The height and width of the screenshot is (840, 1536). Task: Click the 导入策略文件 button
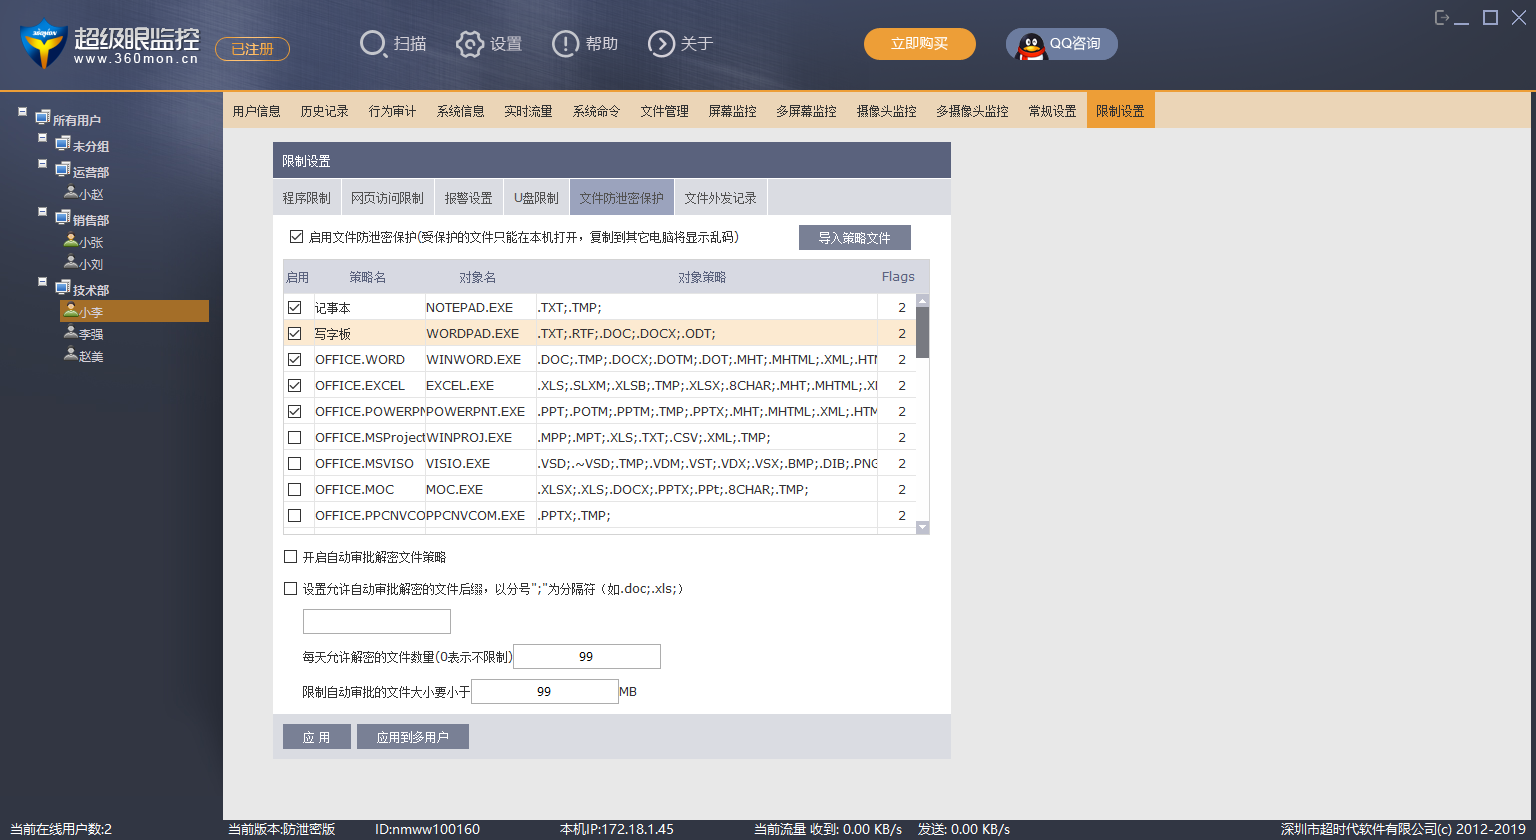[854, 238]
